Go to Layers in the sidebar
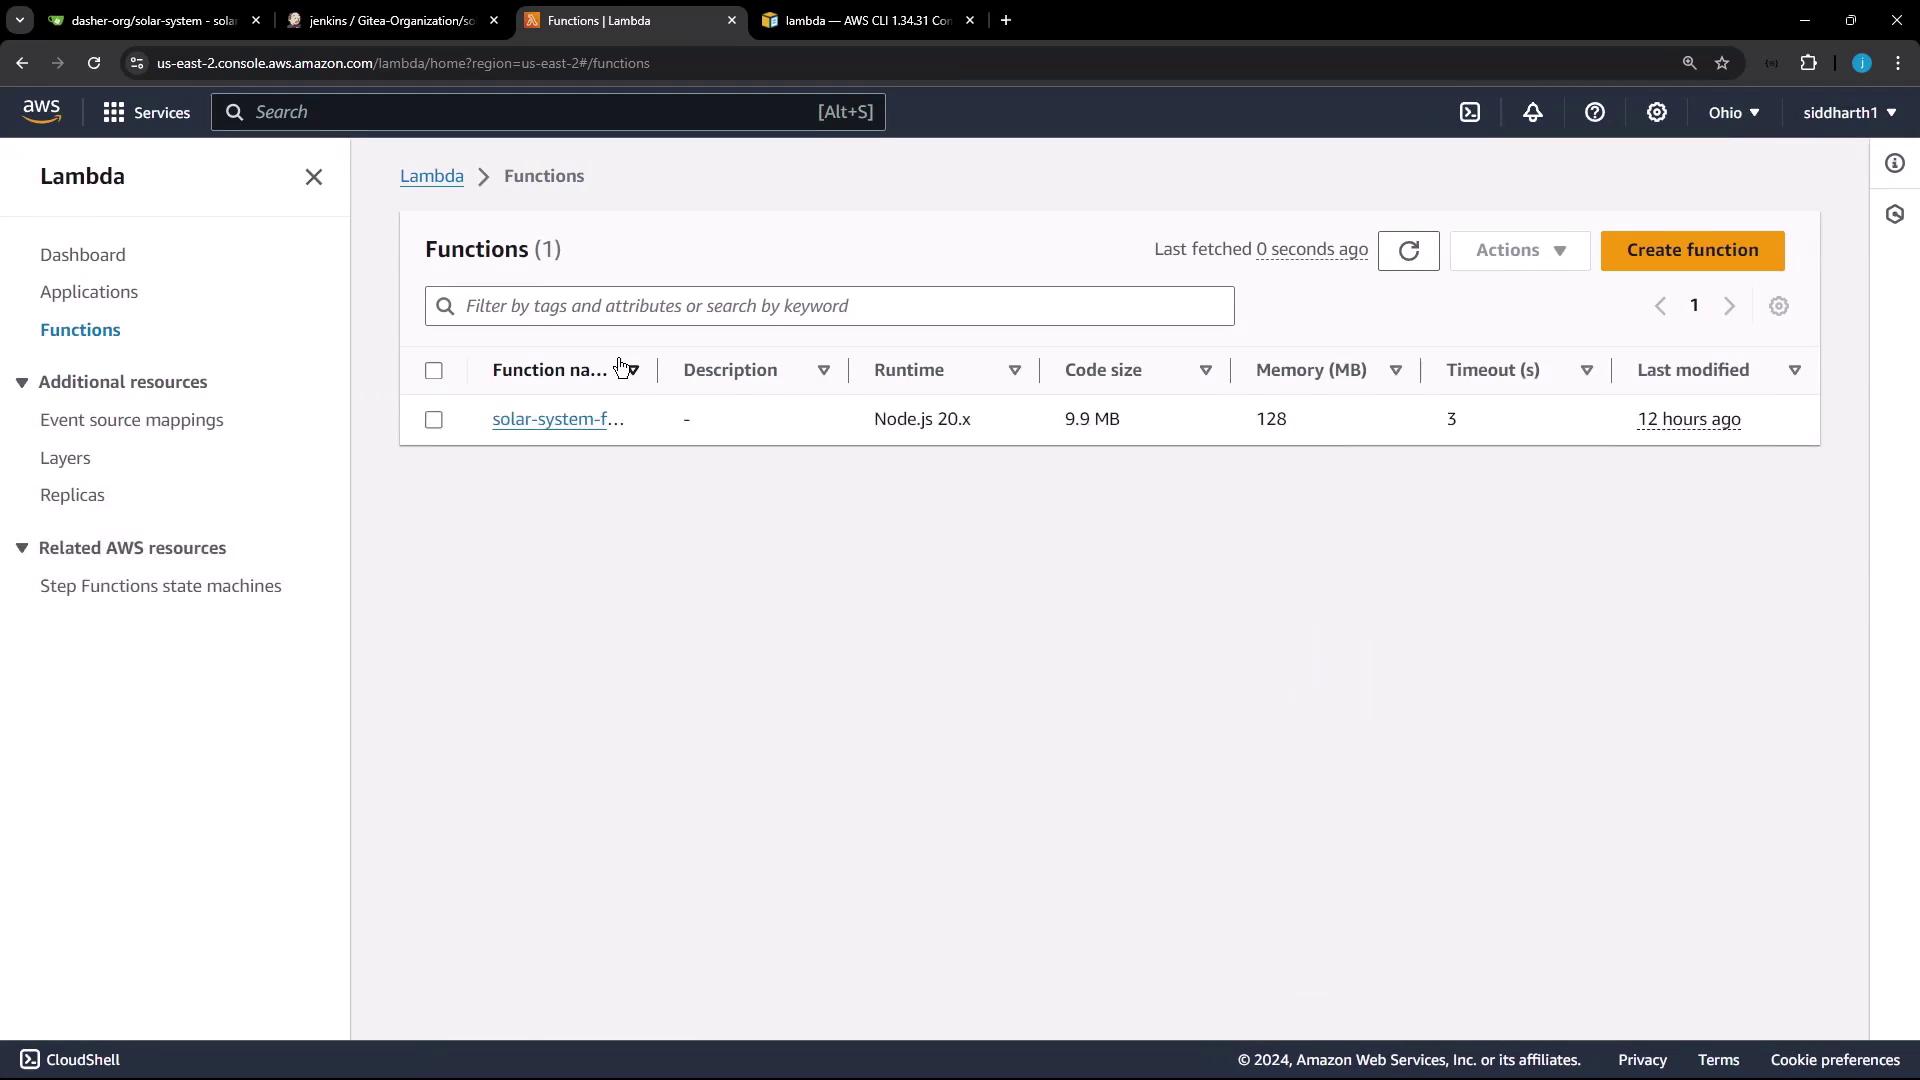 (65, 458)
